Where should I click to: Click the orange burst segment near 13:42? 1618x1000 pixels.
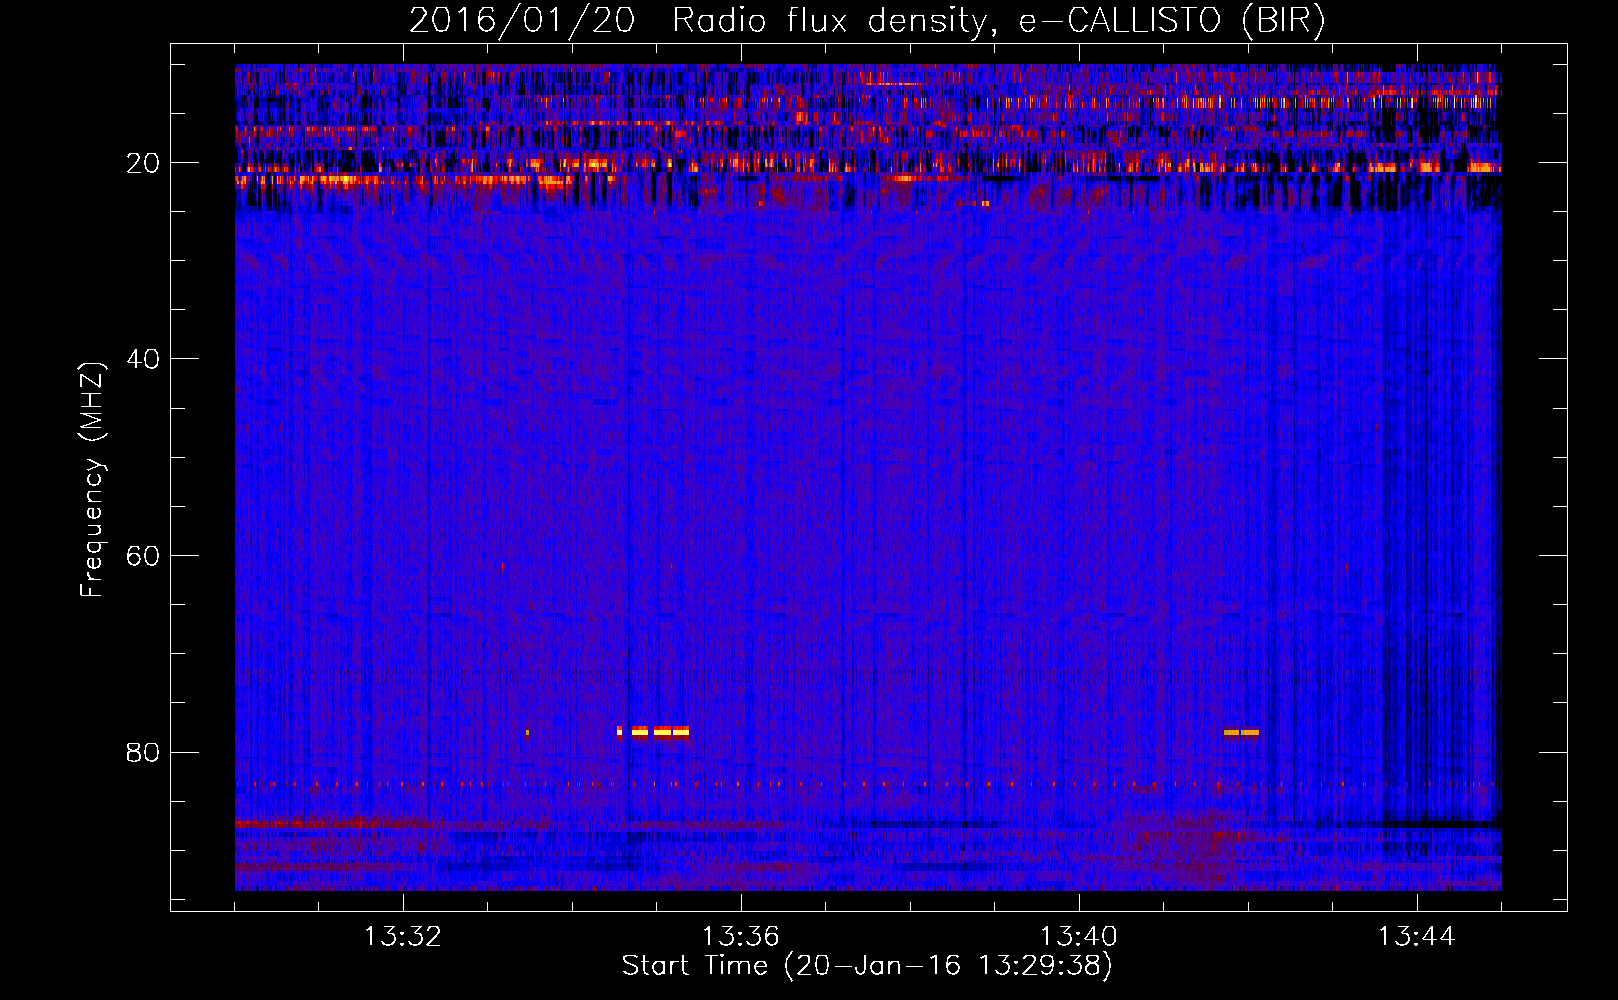(1241, 732)
